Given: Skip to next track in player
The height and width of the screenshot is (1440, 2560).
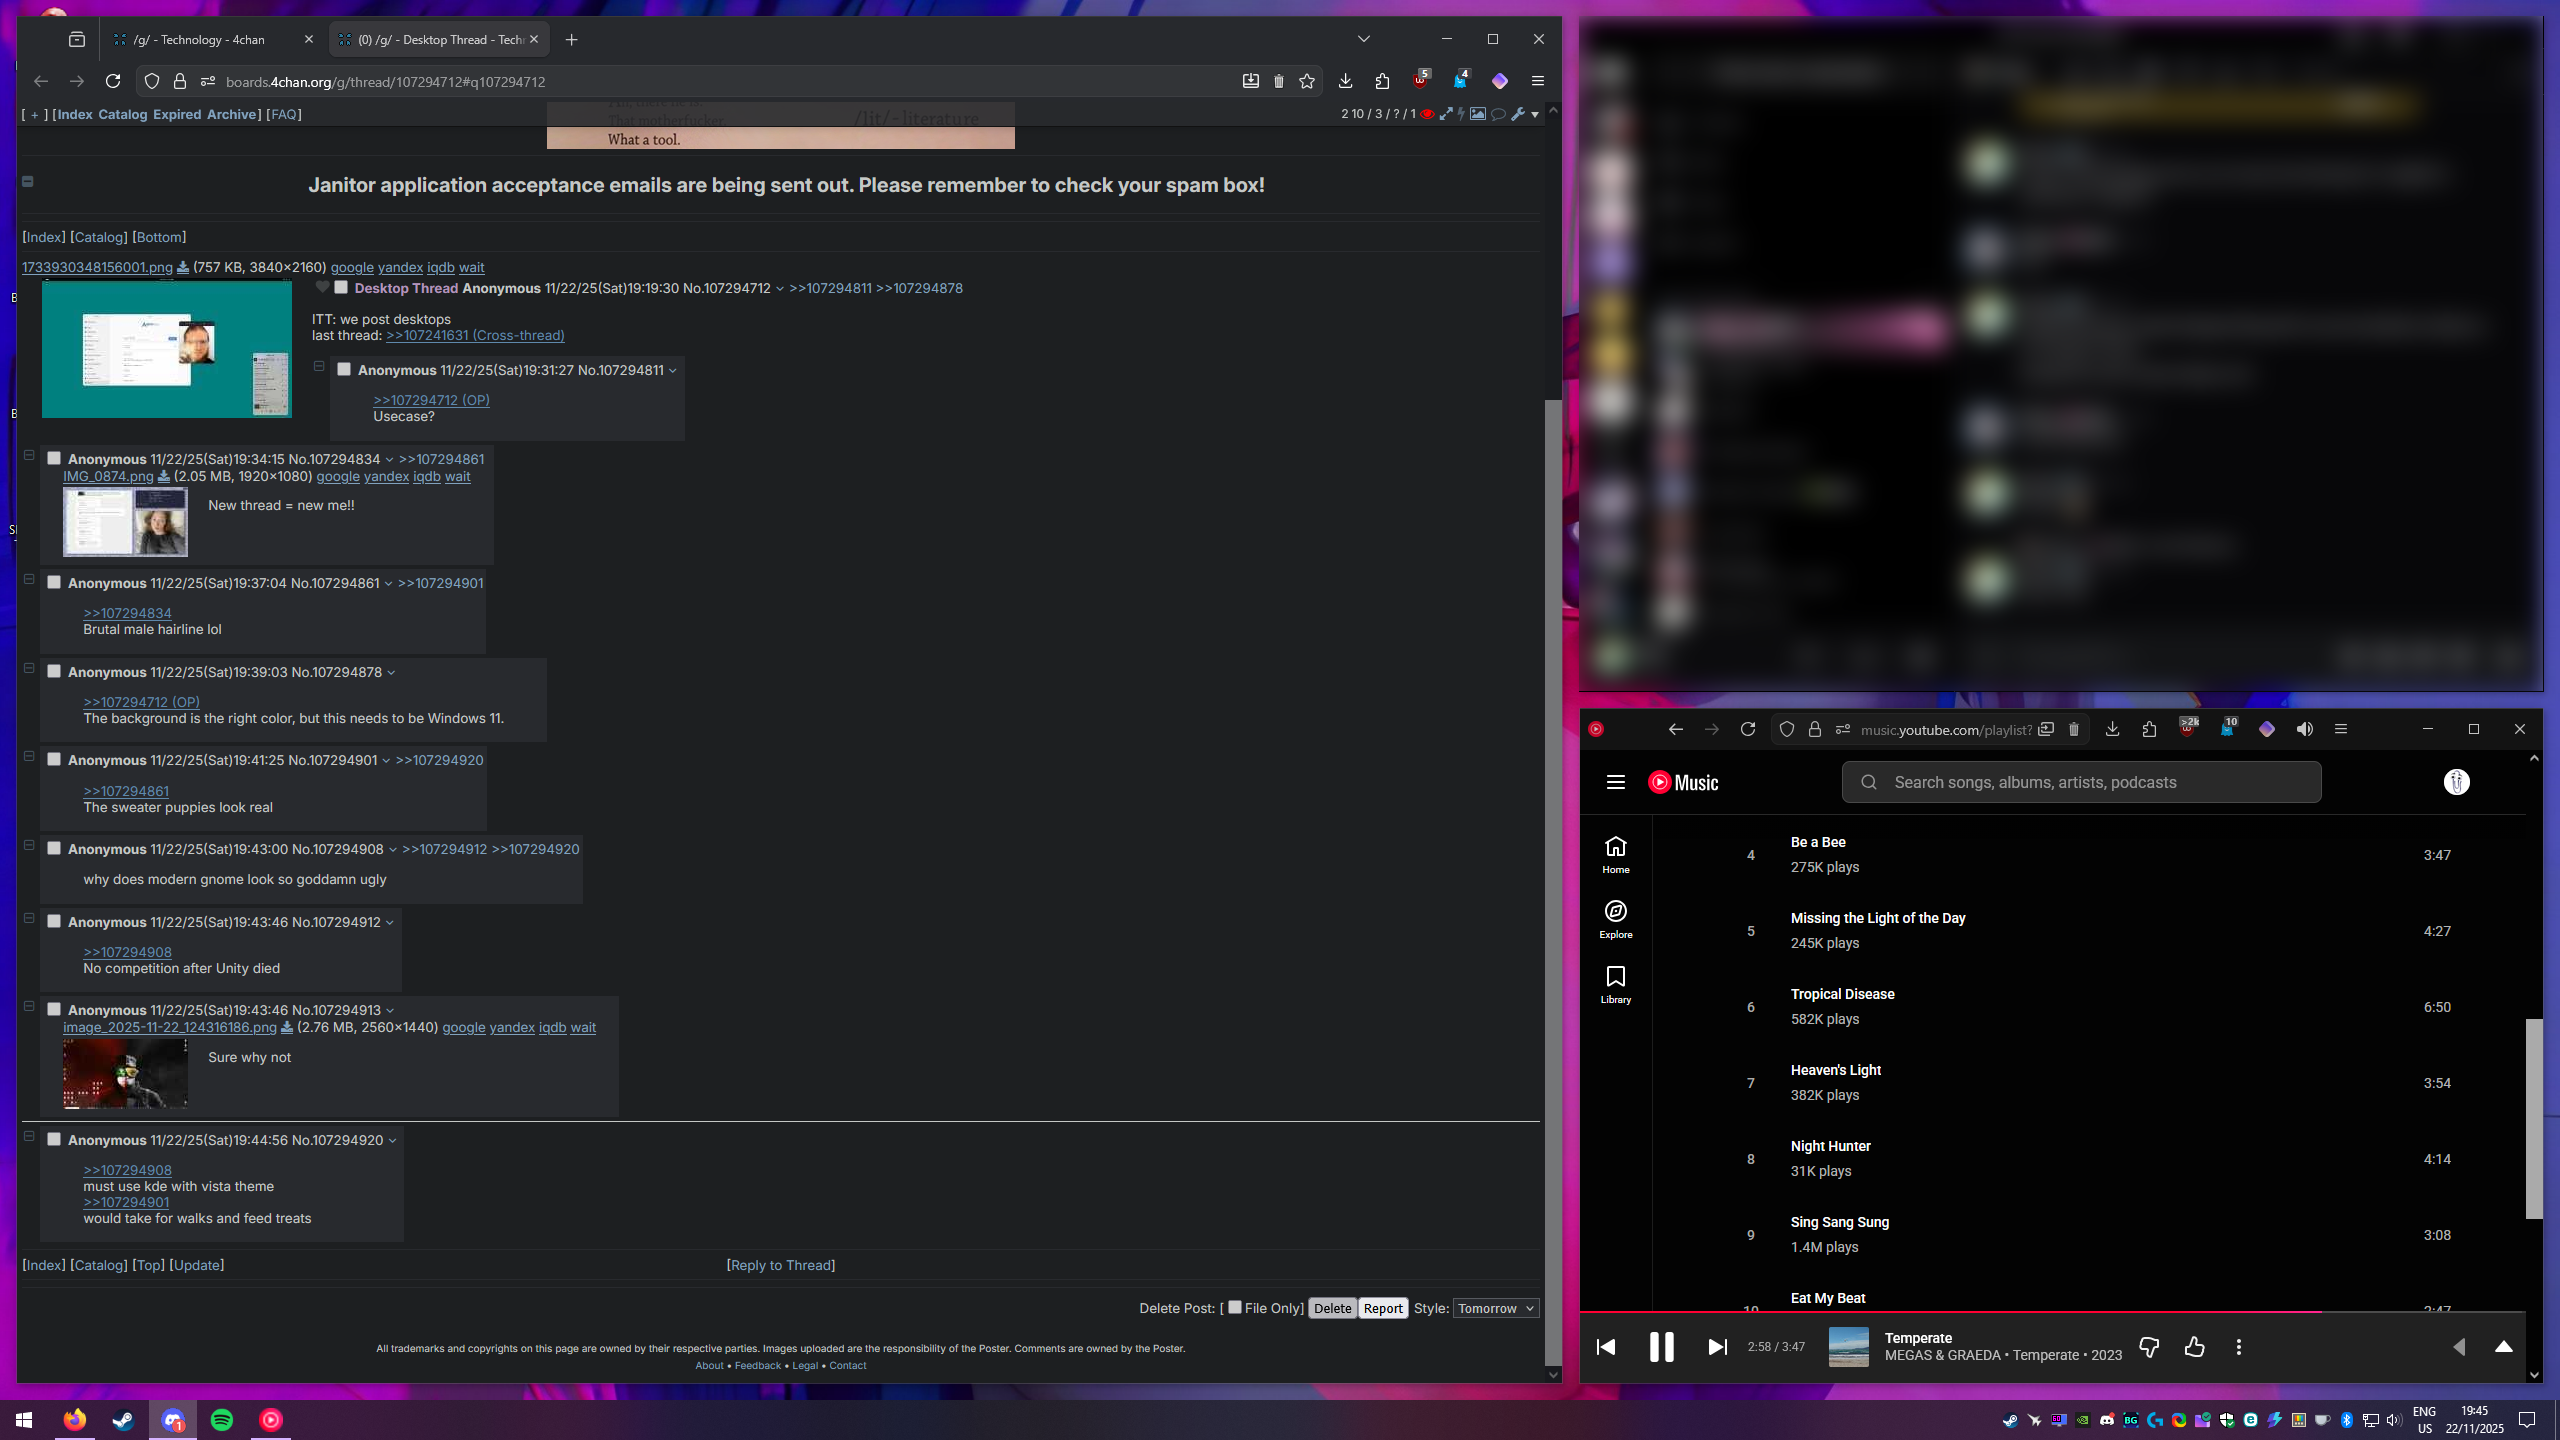Looking at the screenshot, I should (x=1717, y=1347).
